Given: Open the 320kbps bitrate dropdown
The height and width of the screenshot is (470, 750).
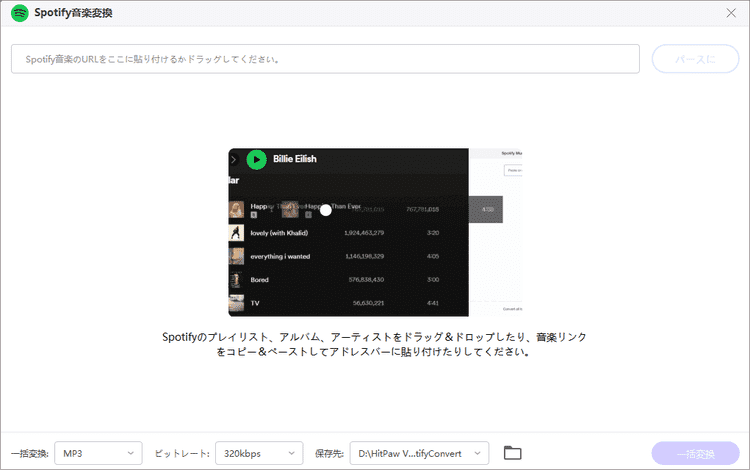Looking at the screenshot, I should (259, 453).
